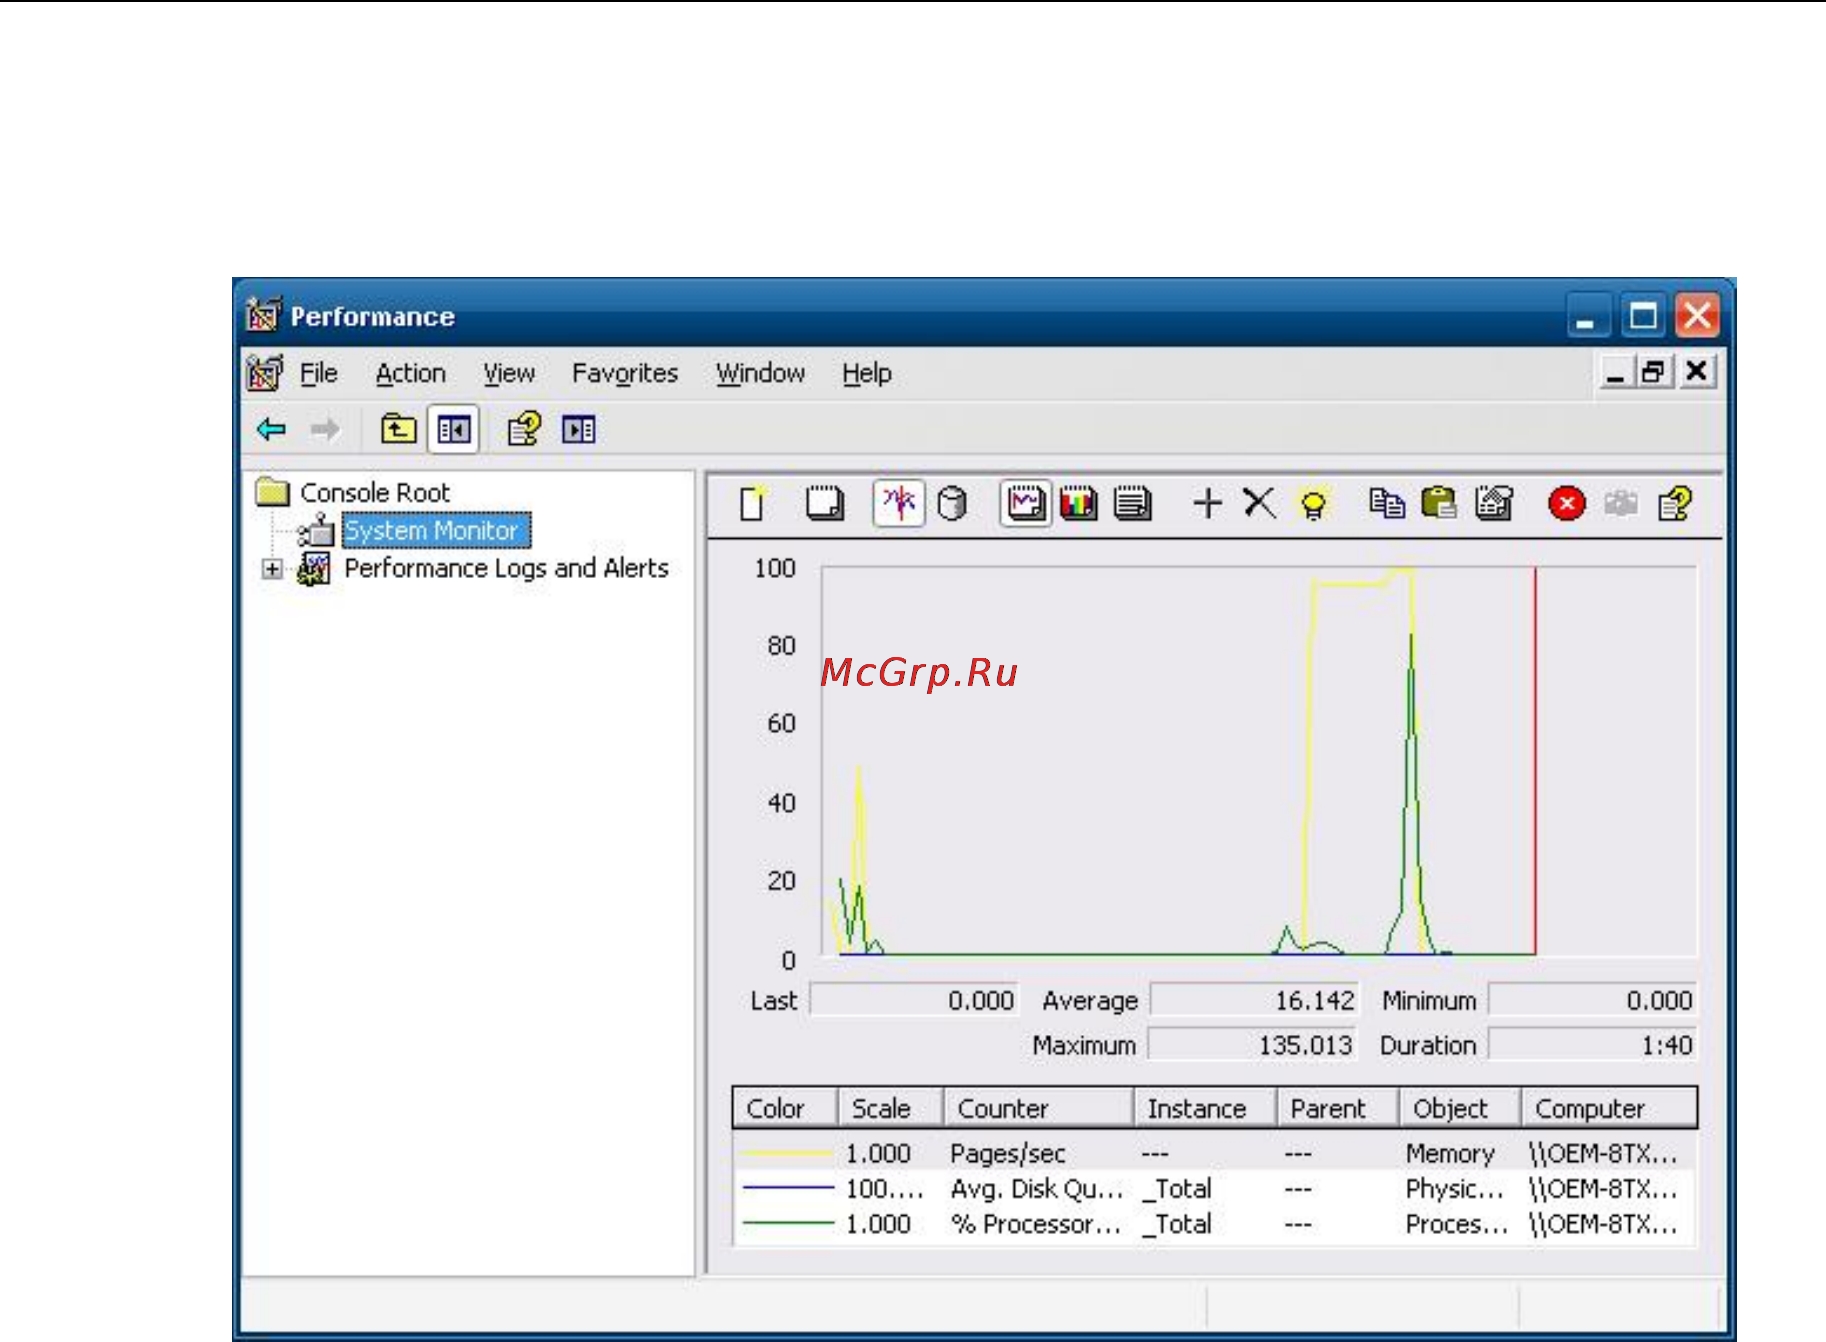Select System Monitor tree node
The width and height of the screenshot is (1826, 1342).
(435, 530)
